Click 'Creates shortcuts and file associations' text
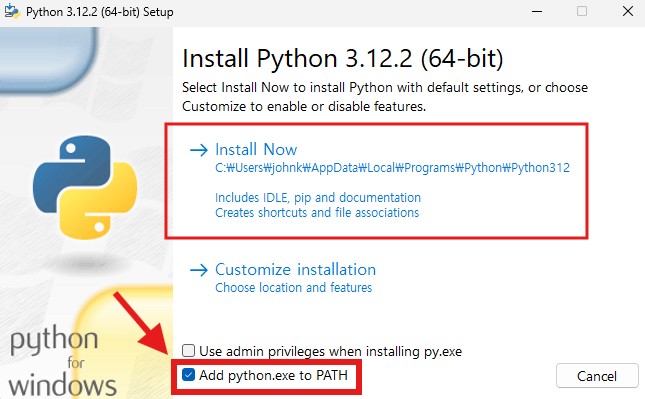645x399 pixels. tap(317, 213)
